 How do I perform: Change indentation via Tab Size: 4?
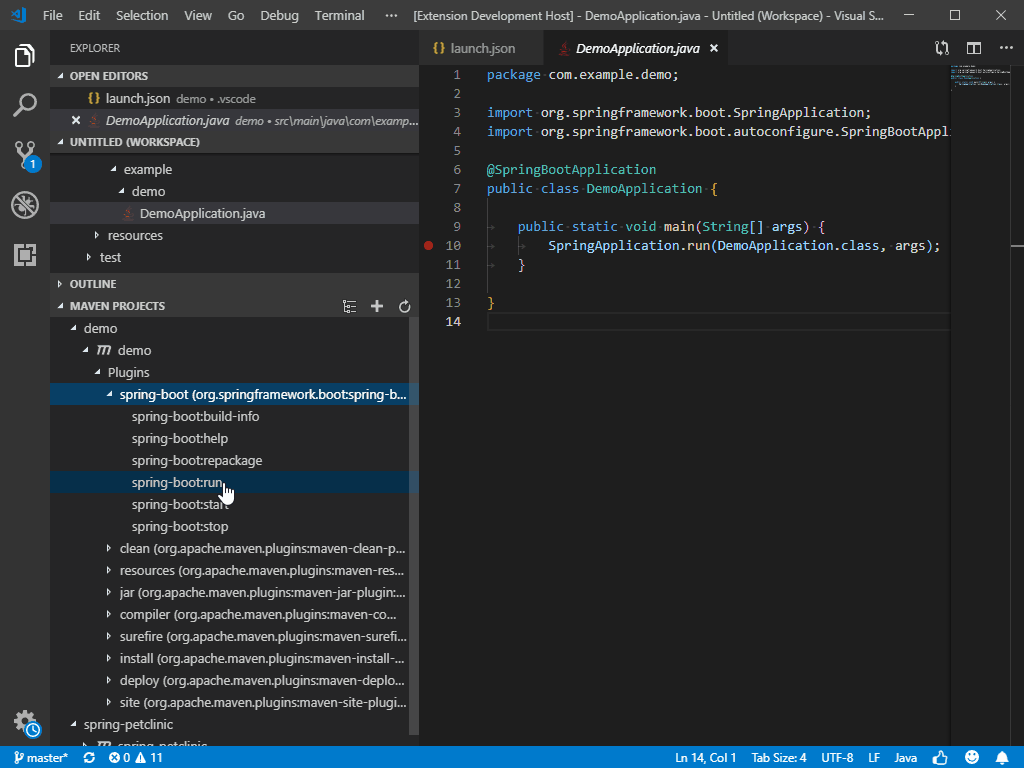[x=778, y=758]
